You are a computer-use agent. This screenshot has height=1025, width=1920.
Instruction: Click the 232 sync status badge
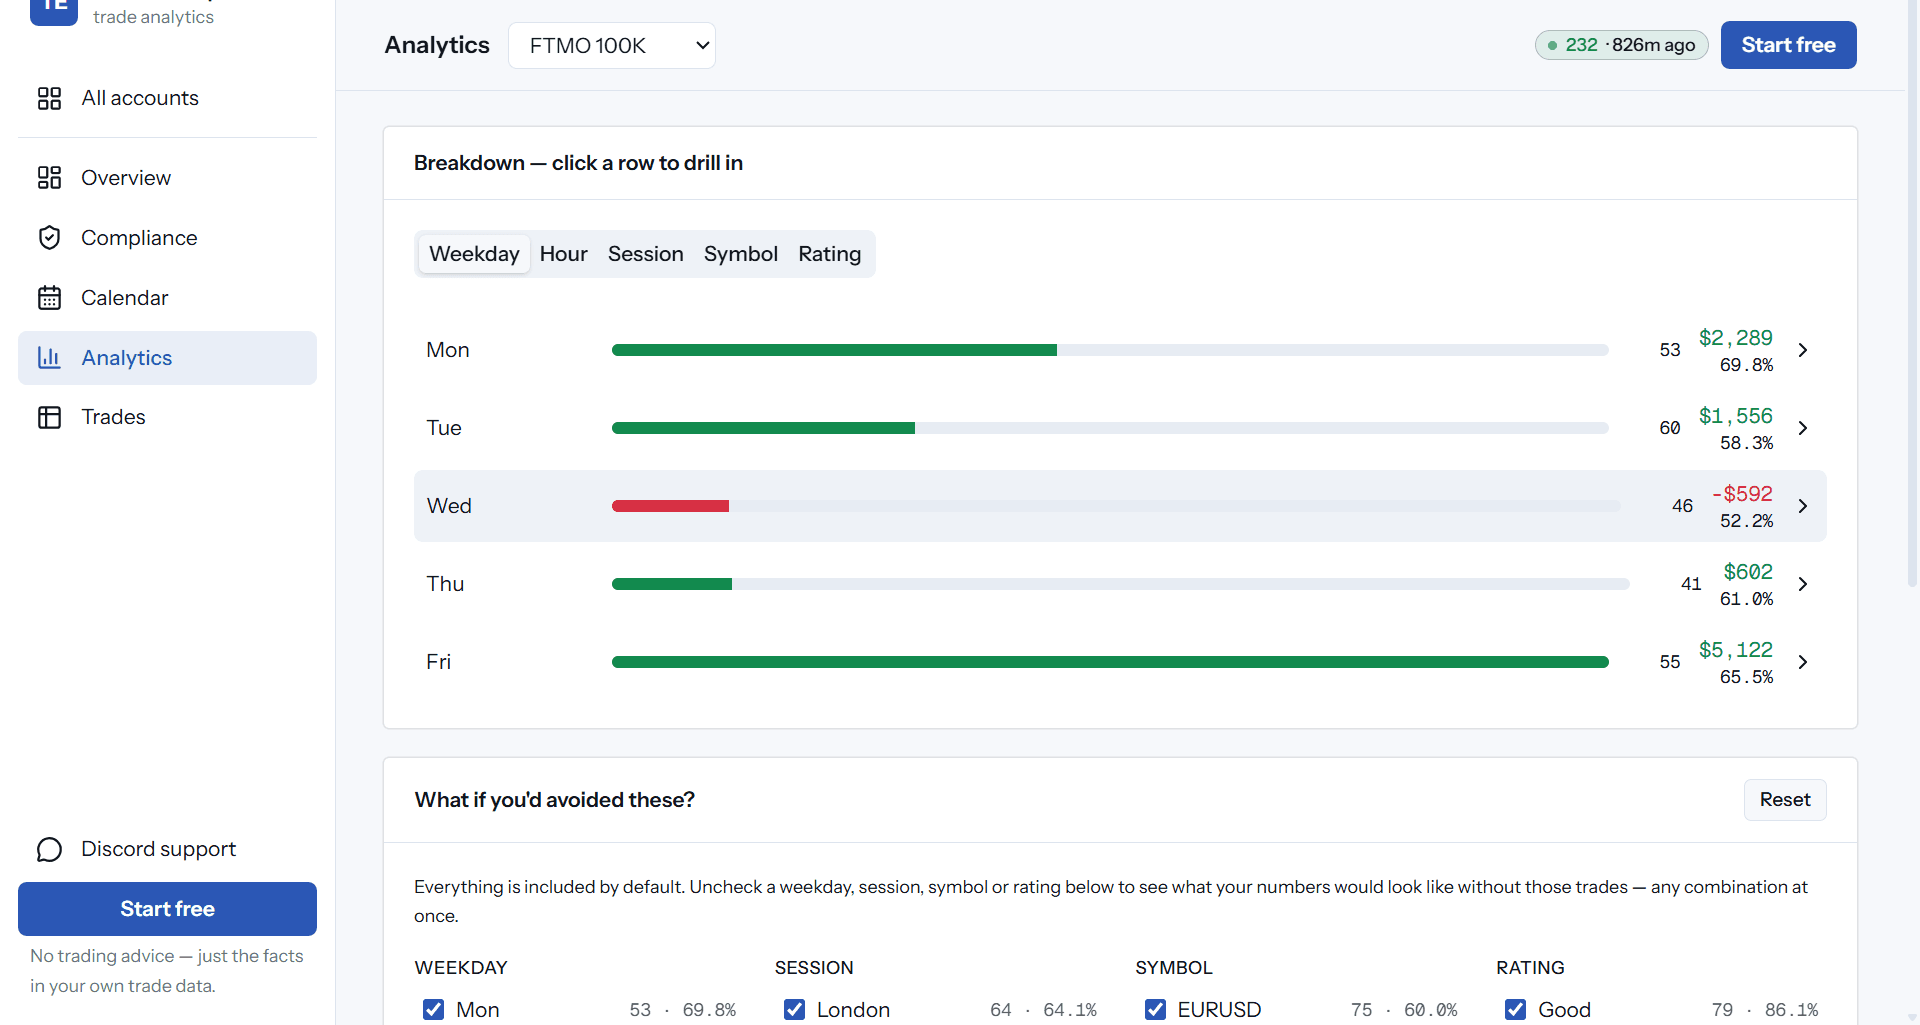point(1621,45)
